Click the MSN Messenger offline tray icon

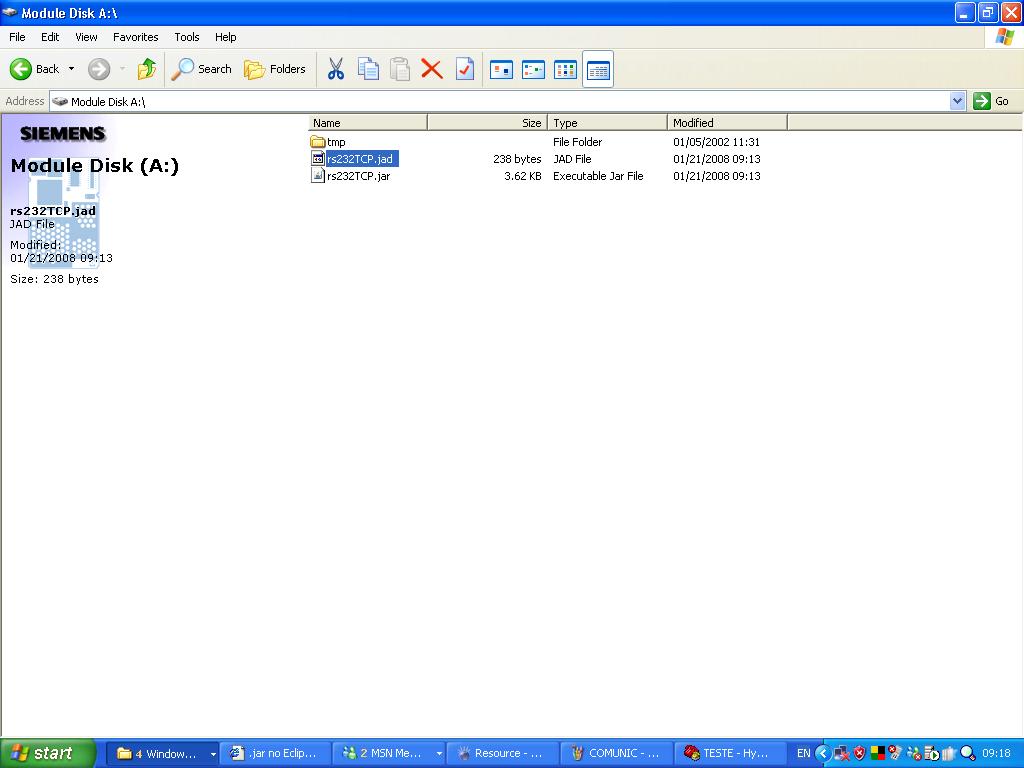pyautogui.click(x=914, y=753)
